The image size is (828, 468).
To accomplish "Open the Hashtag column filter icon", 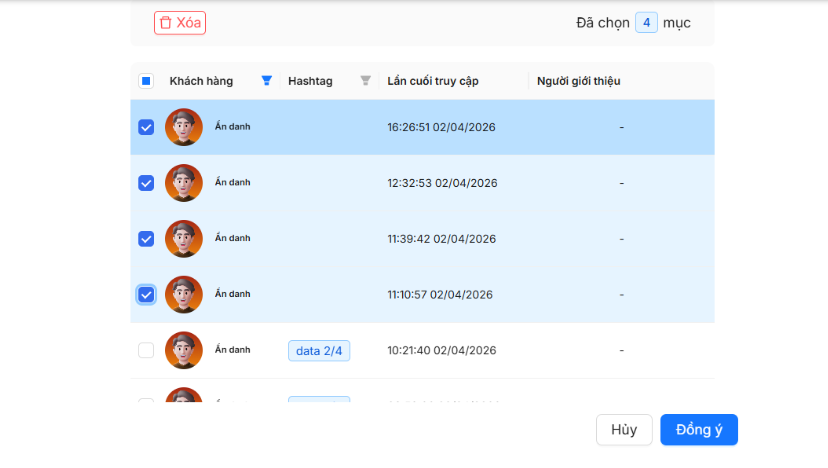I will click(x=365, y=80).
